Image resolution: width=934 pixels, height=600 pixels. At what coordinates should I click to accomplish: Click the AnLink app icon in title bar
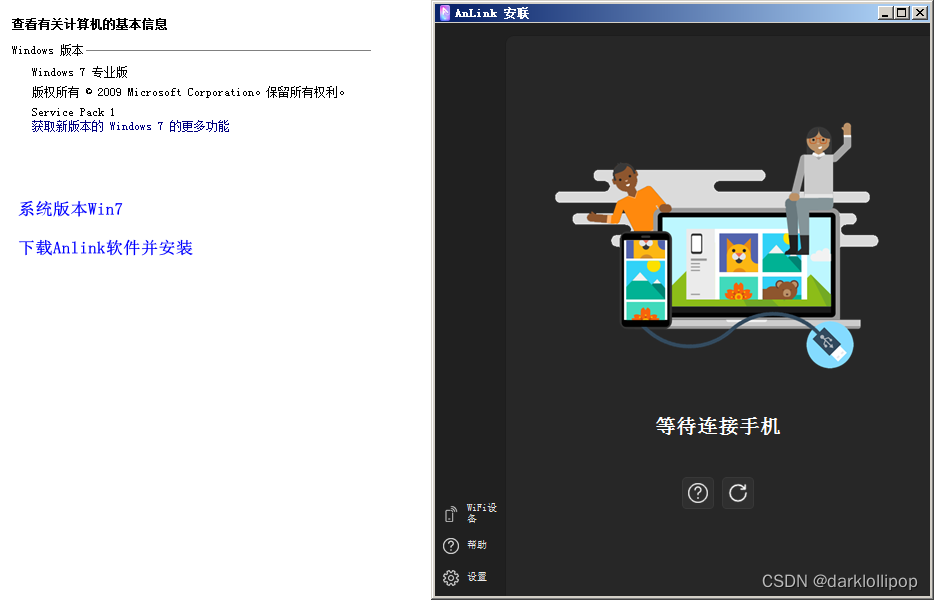click(444, 13)
